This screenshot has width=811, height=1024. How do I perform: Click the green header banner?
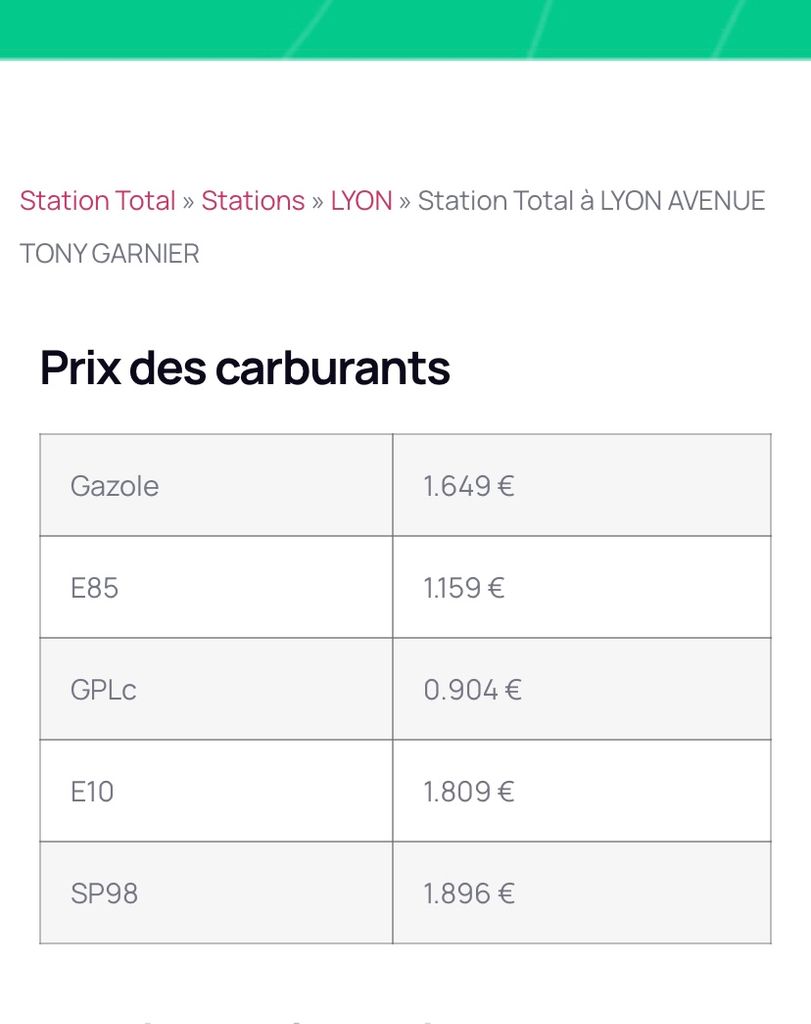(x=406, y=29)
